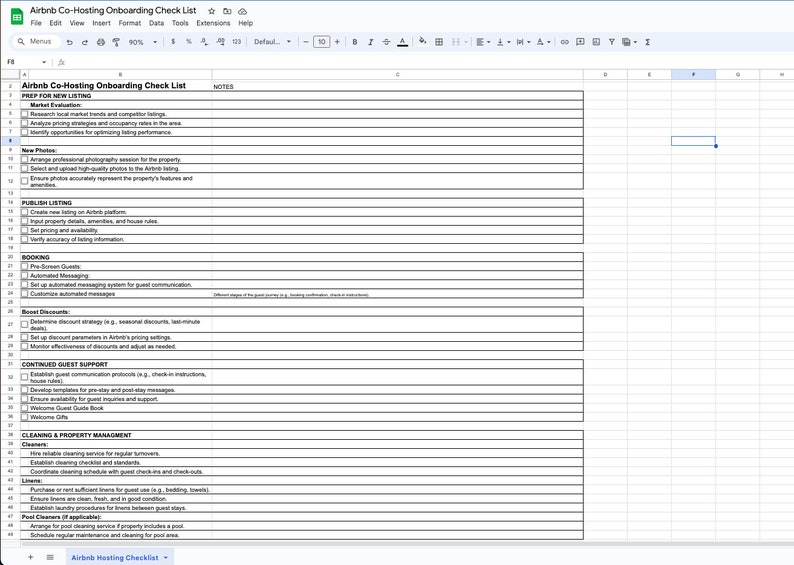Screen dimensions: 794x565
Task: Open the name box dropdown arrow
Action: pos(44,62)
